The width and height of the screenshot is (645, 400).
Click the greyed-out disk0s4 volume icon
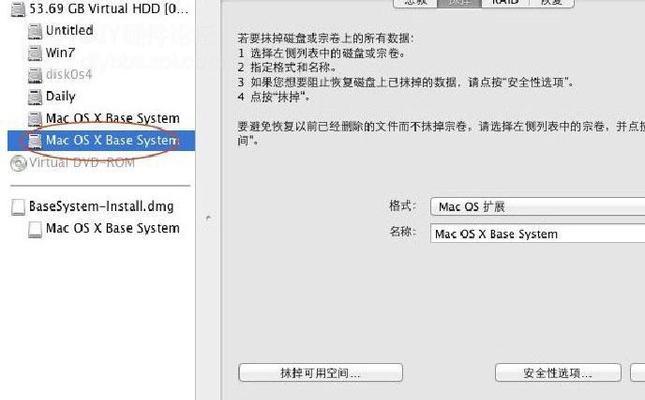point(35,75)
